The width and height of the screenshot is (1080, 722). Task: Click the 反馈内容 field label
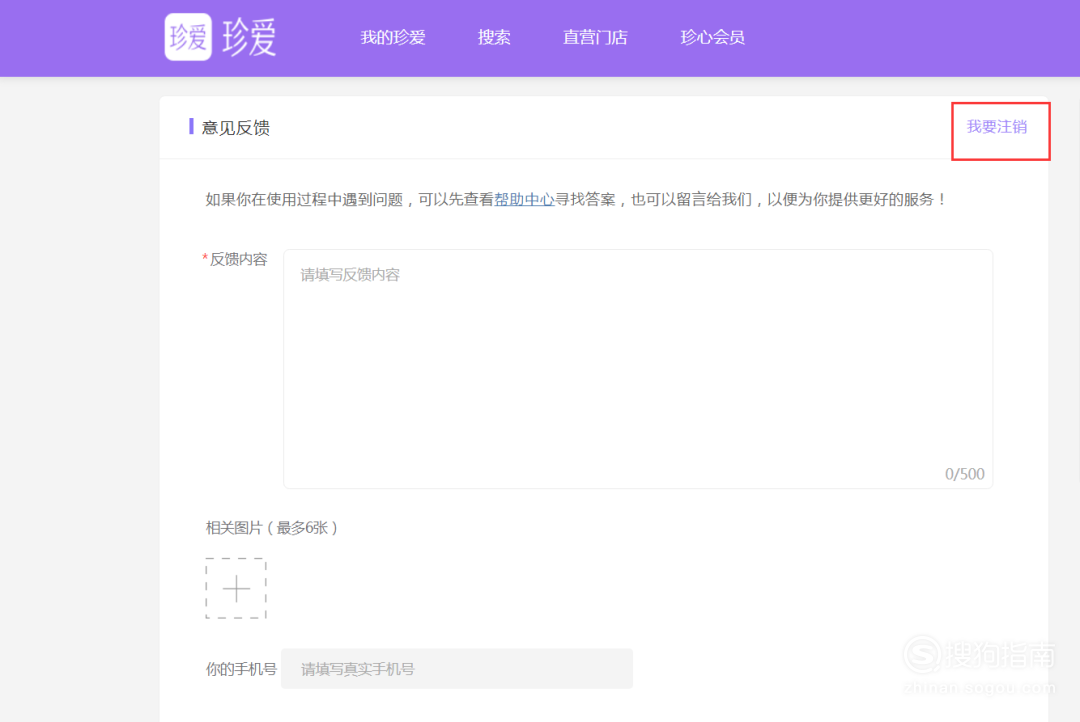point(238,259)
